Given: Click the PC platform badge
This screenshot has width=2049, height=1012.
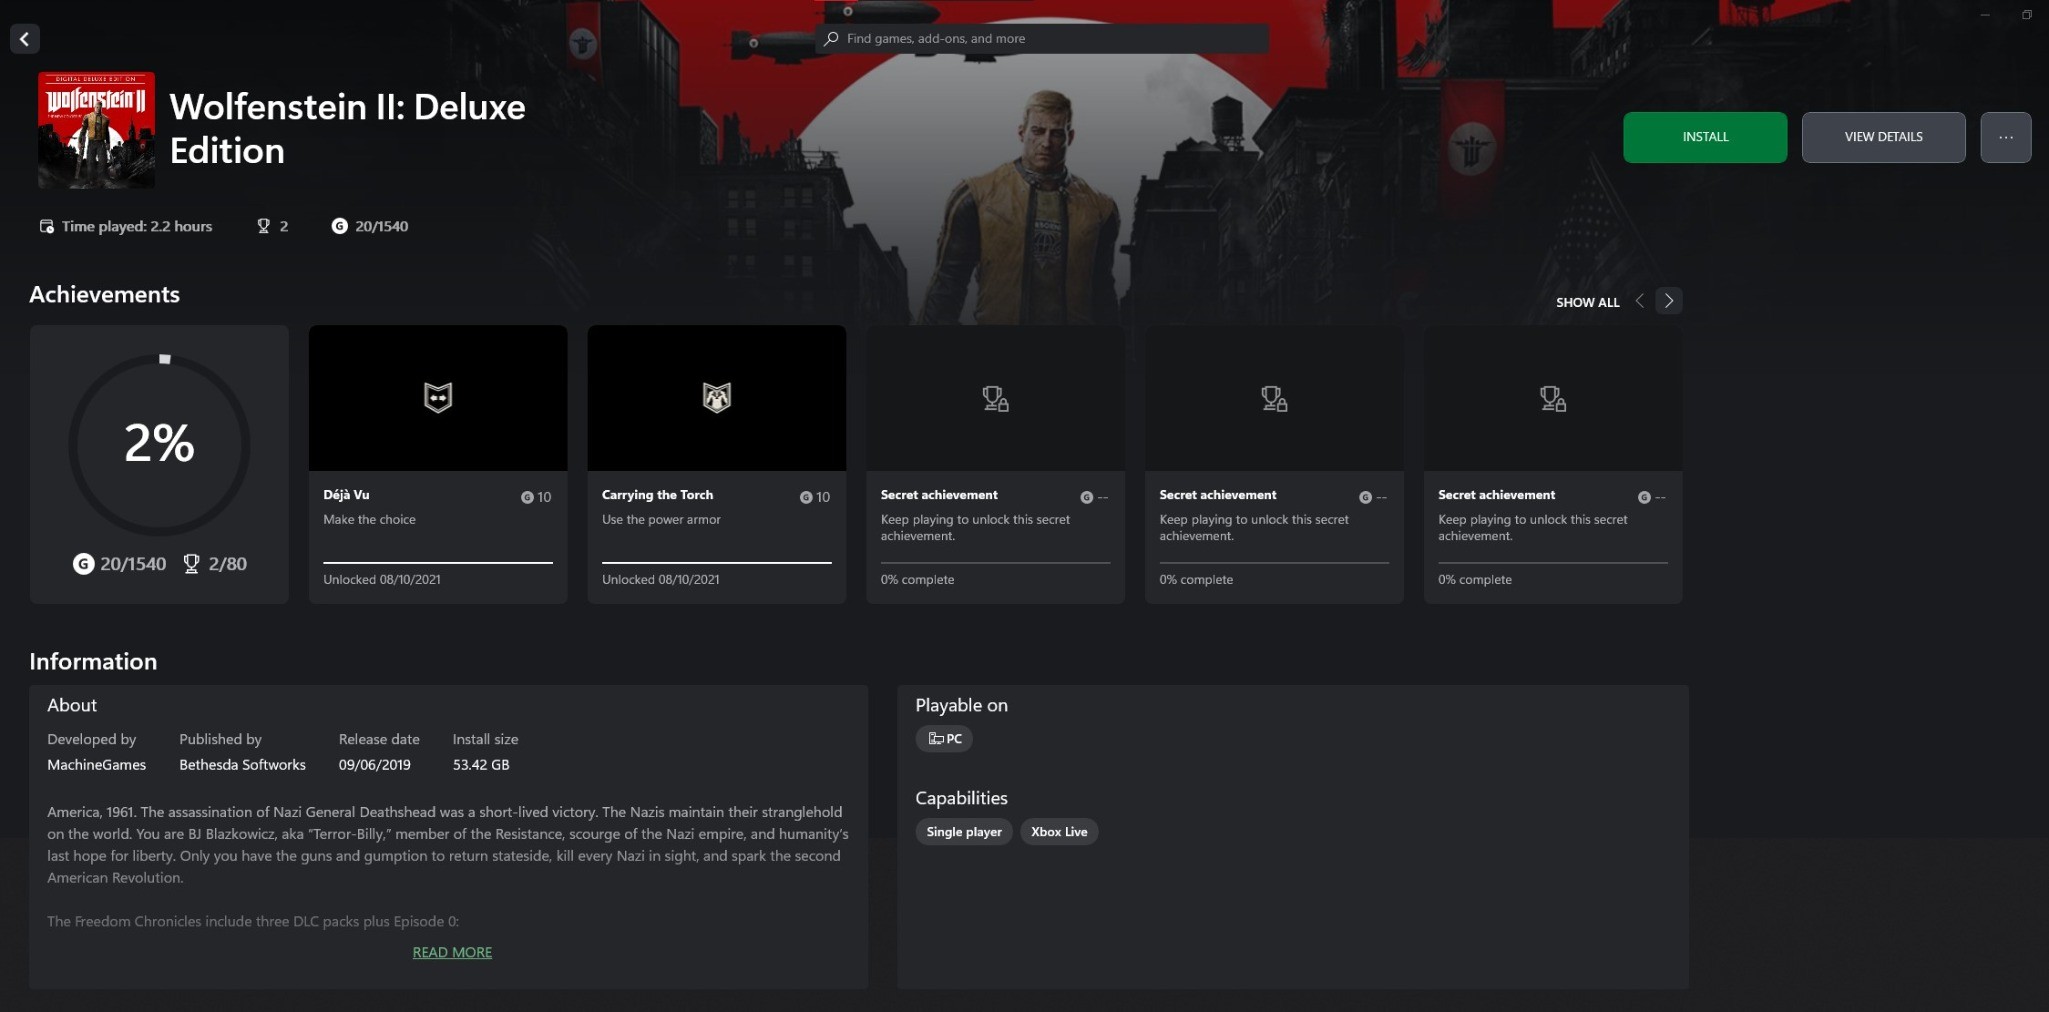Looking at the screenshot, I should [944, 739].
